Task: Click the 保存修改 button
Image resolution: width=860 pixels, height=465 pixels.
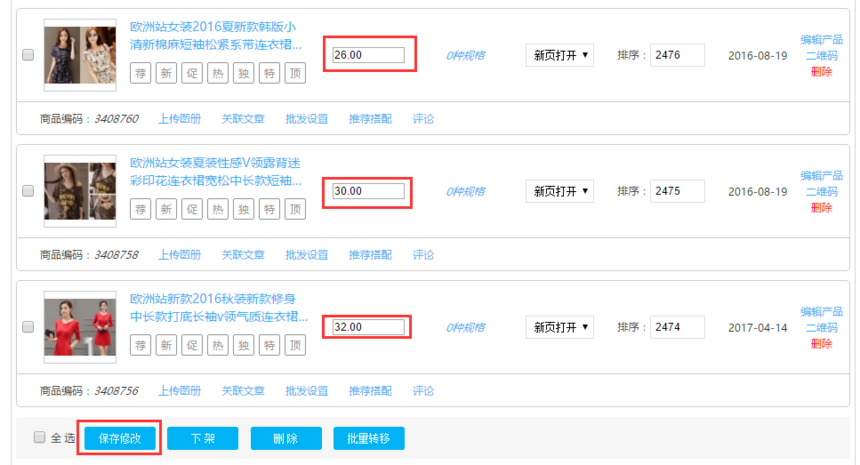Action: click(119, 438)
